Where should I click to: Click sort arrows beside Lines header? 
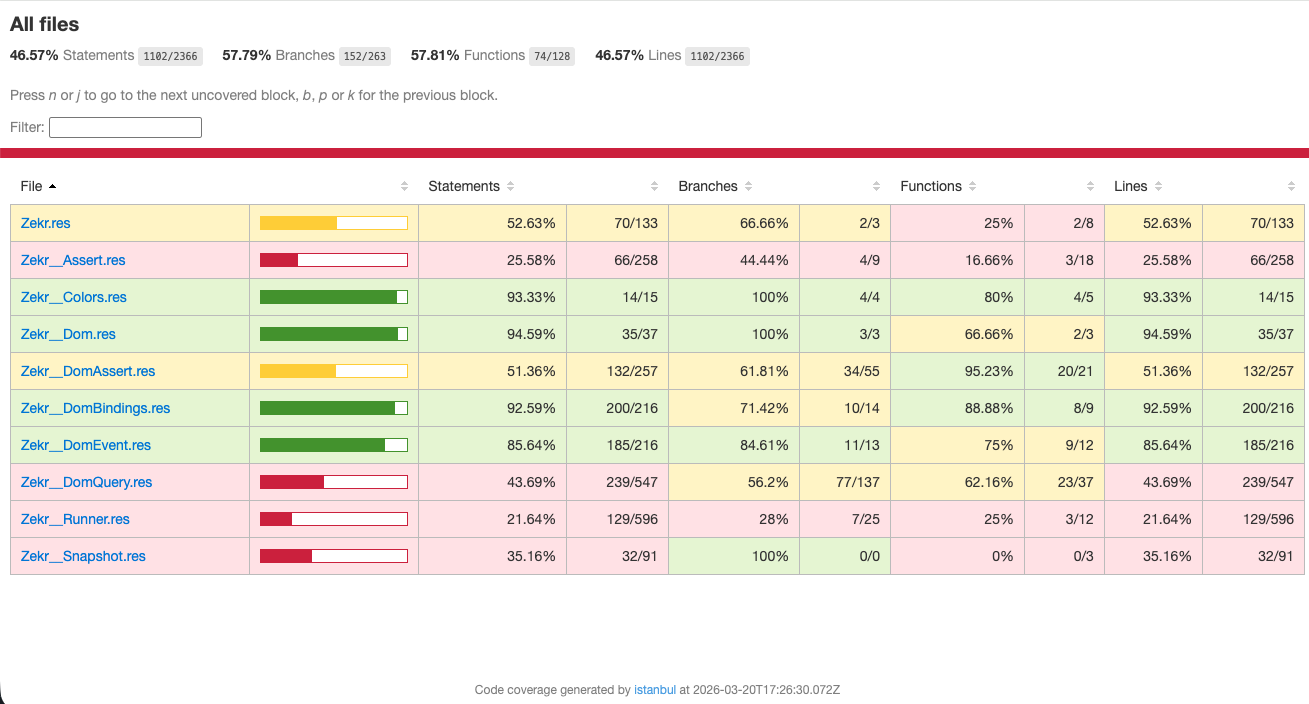click(x=1158, y=187)
